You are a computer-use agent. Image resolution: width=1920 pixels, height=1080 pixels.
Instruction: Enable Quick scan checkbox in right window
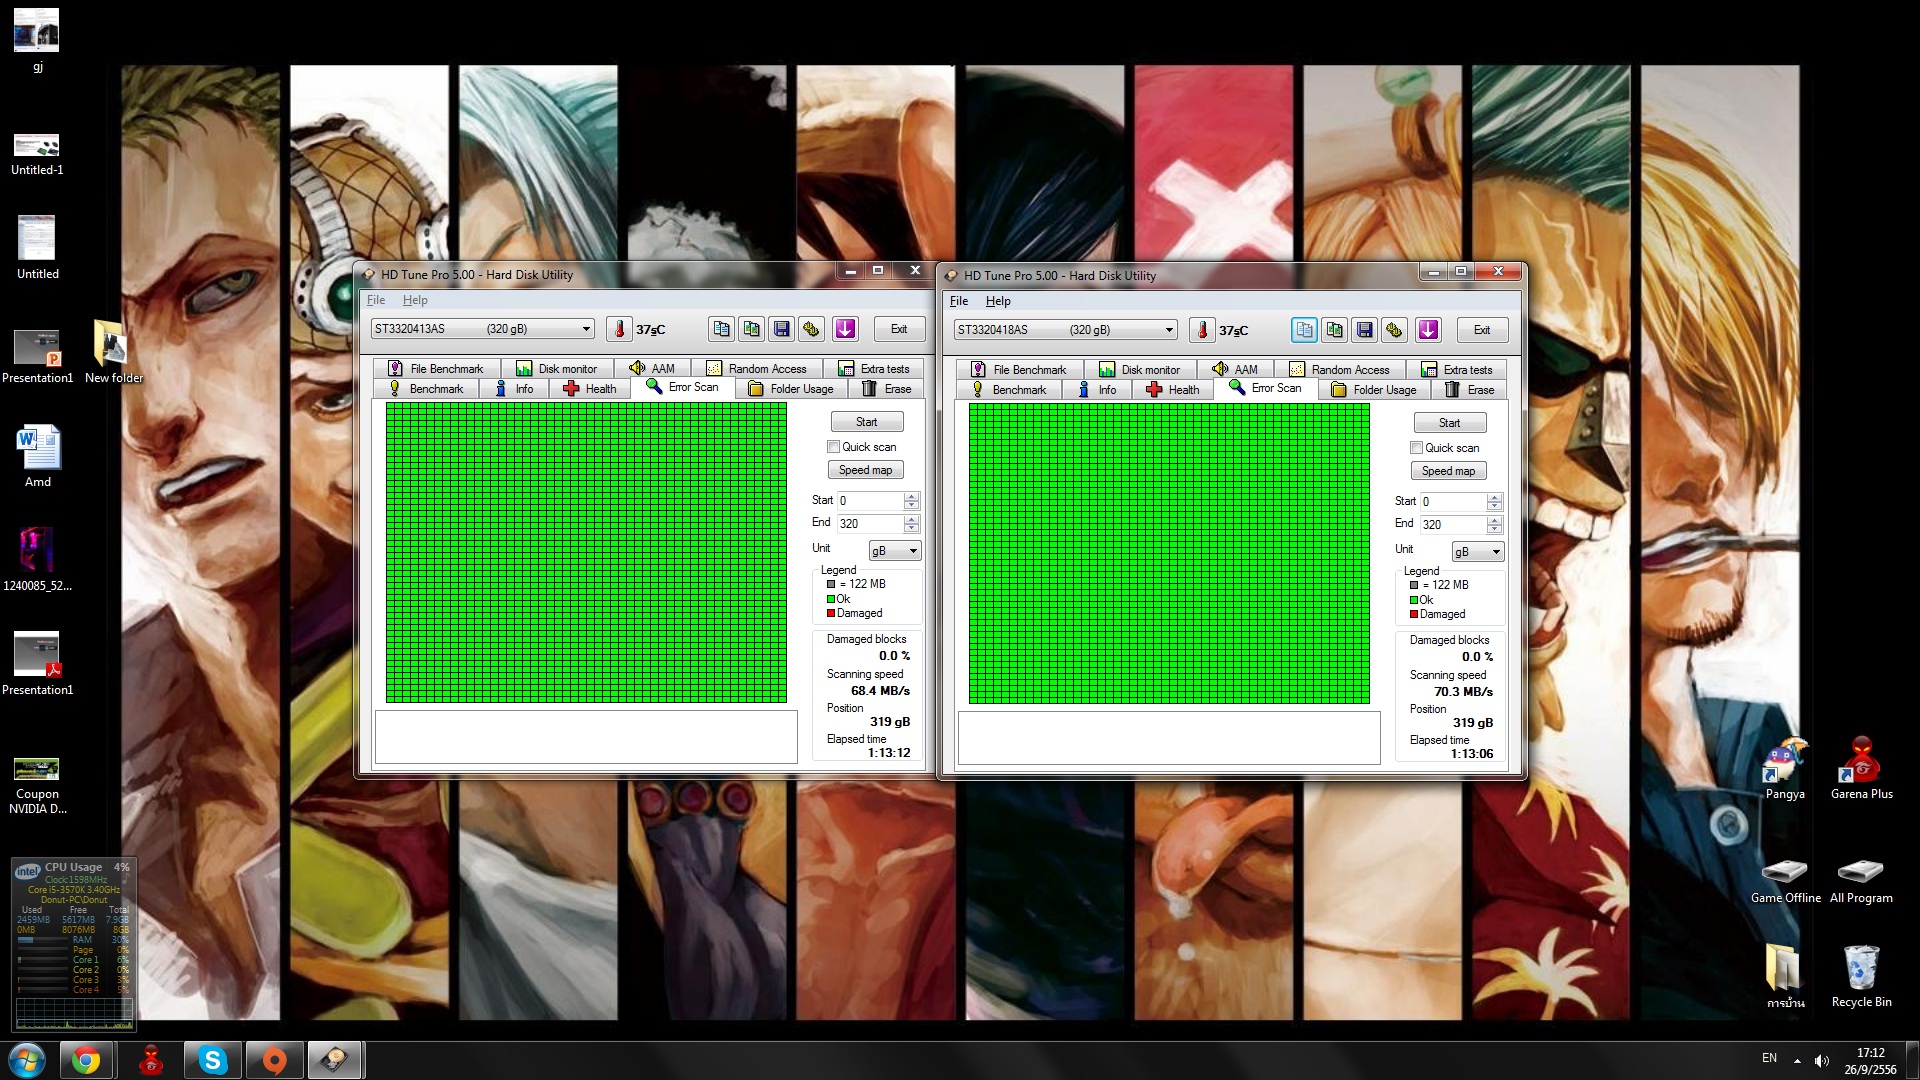click(1416, 448)
